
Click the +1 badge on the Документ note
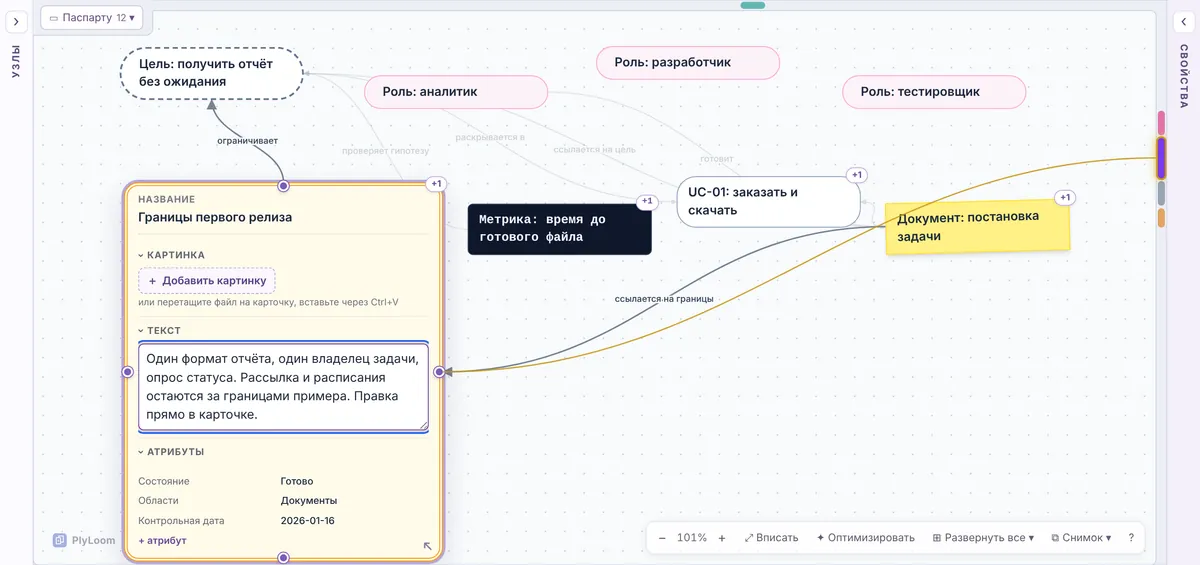[x=1065, y=197]
